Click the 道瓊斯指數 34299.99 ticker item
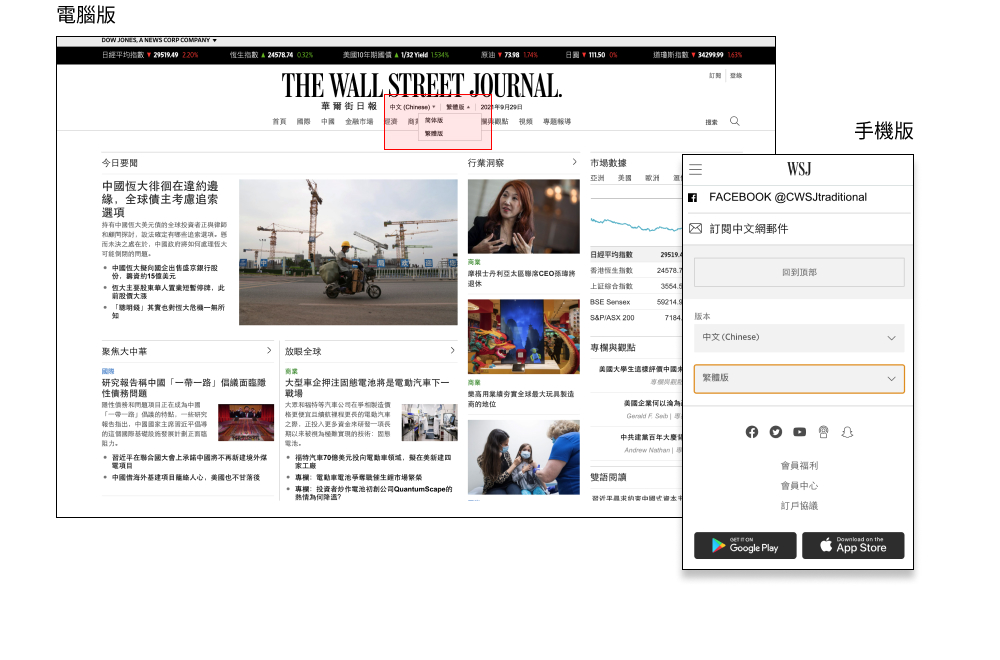The width and height of the screenshot is (1000, 660). [x=697, y=55]
